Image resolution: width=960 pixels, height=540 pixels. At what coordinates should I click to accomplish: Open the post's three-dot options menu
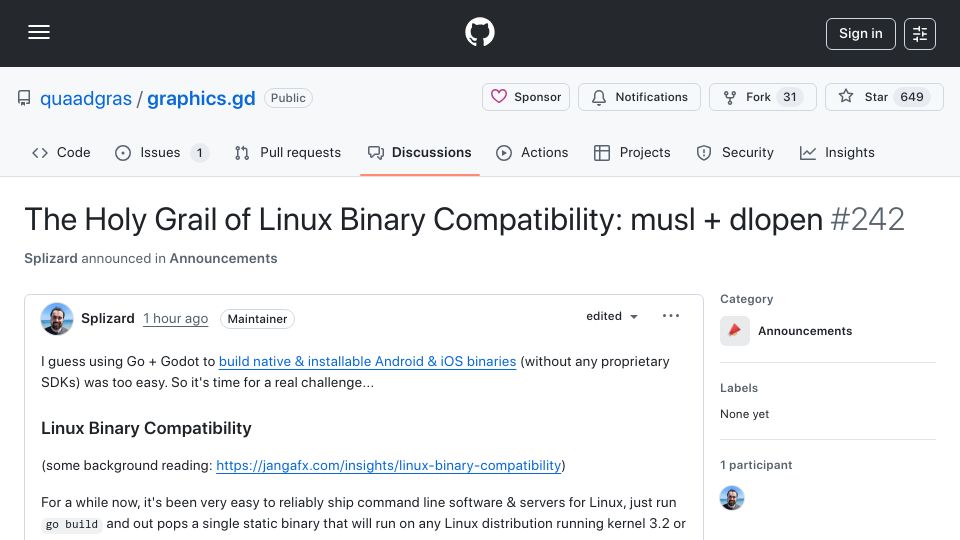click(x=671, y=316)
